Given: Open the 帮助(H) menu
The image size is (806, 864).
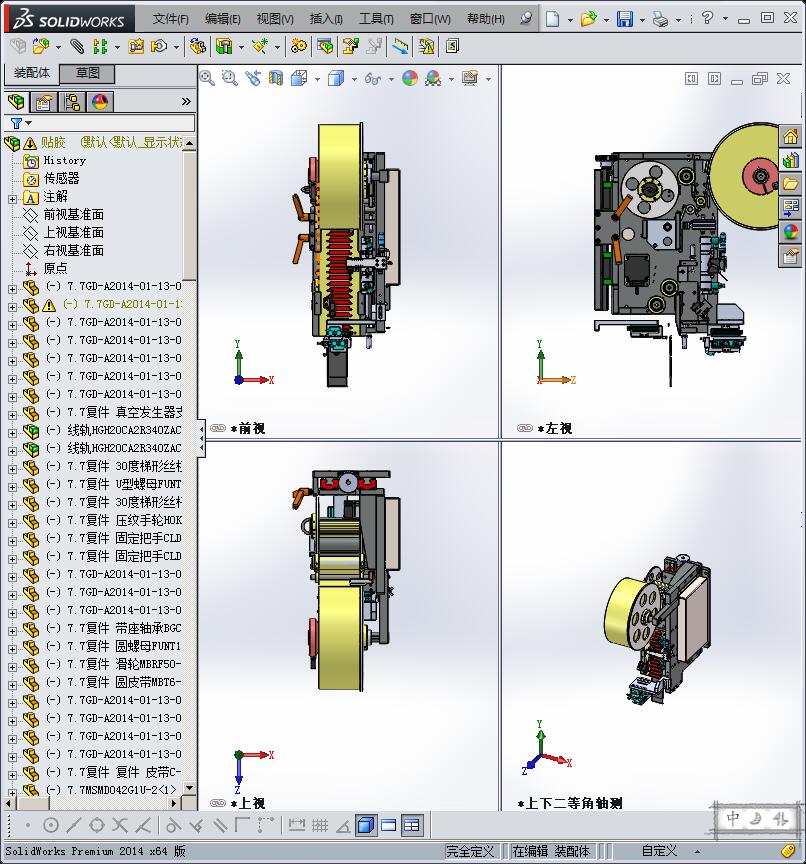Looking at the screenshot, I should (485, 19).
